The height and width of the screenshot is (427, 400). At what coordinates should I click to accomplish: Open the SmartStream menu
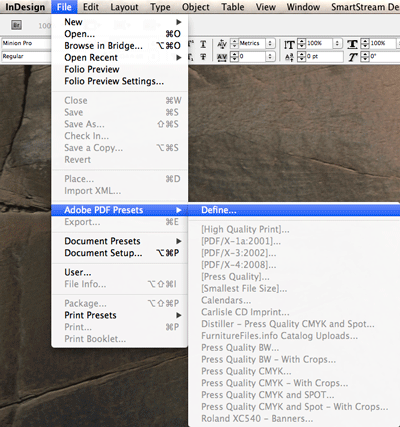tap(365, 7)
